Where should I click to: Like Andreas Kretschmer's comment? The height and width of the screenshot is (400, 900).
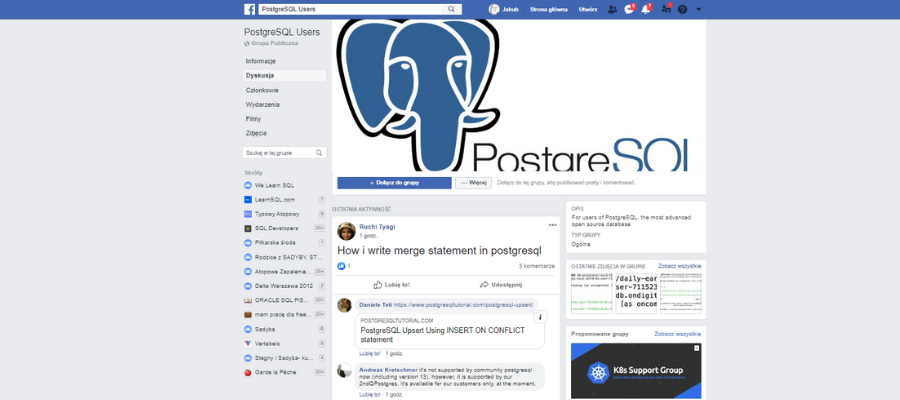370,395
